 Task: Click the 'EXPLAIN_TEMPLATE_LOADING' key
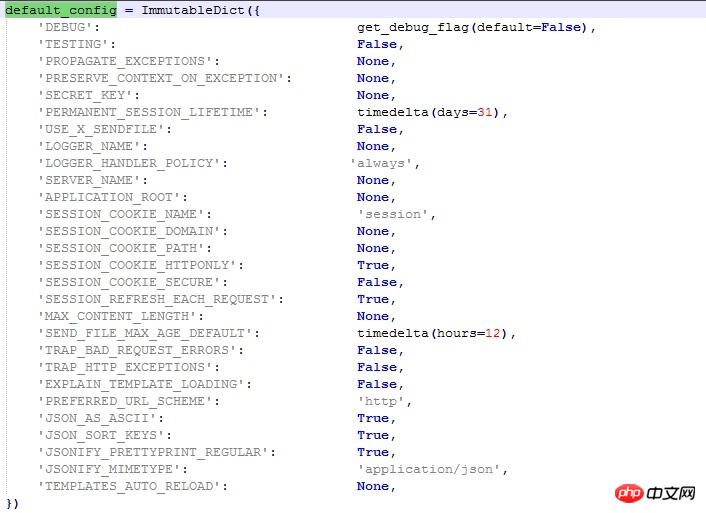[x=141, y=385]
